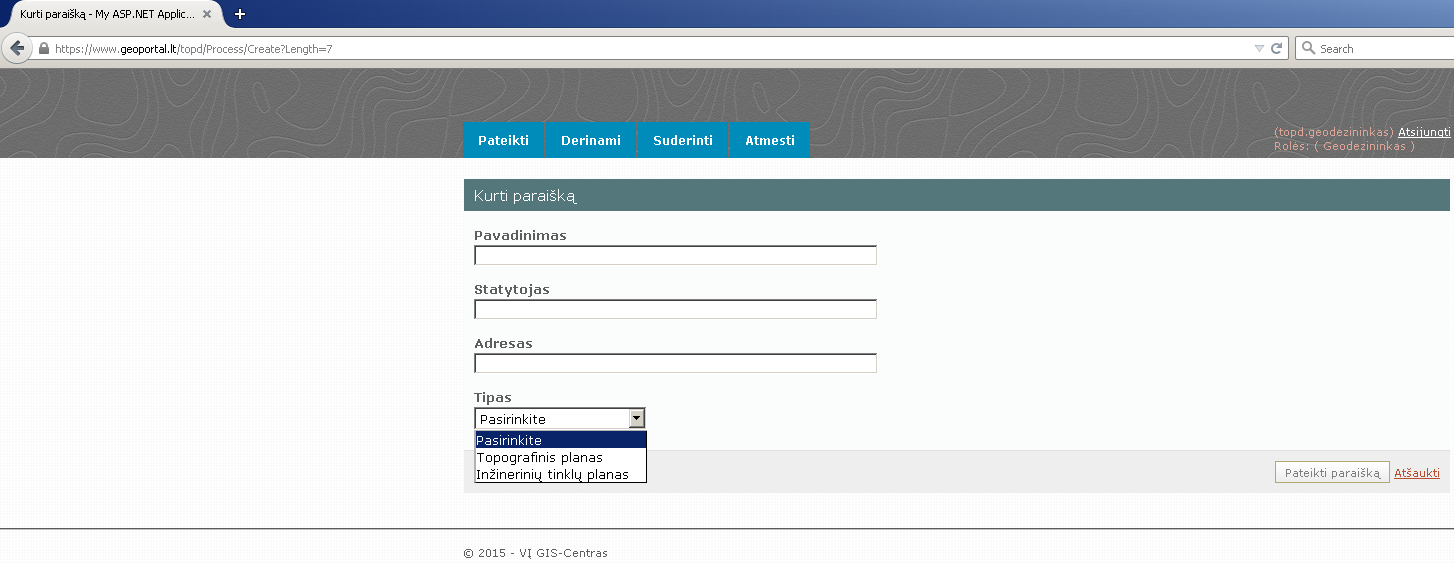The height and width of the screenshot is (563, 1454).
Task: Log out via the Atsijungti link
Action: pos(1424,132)
